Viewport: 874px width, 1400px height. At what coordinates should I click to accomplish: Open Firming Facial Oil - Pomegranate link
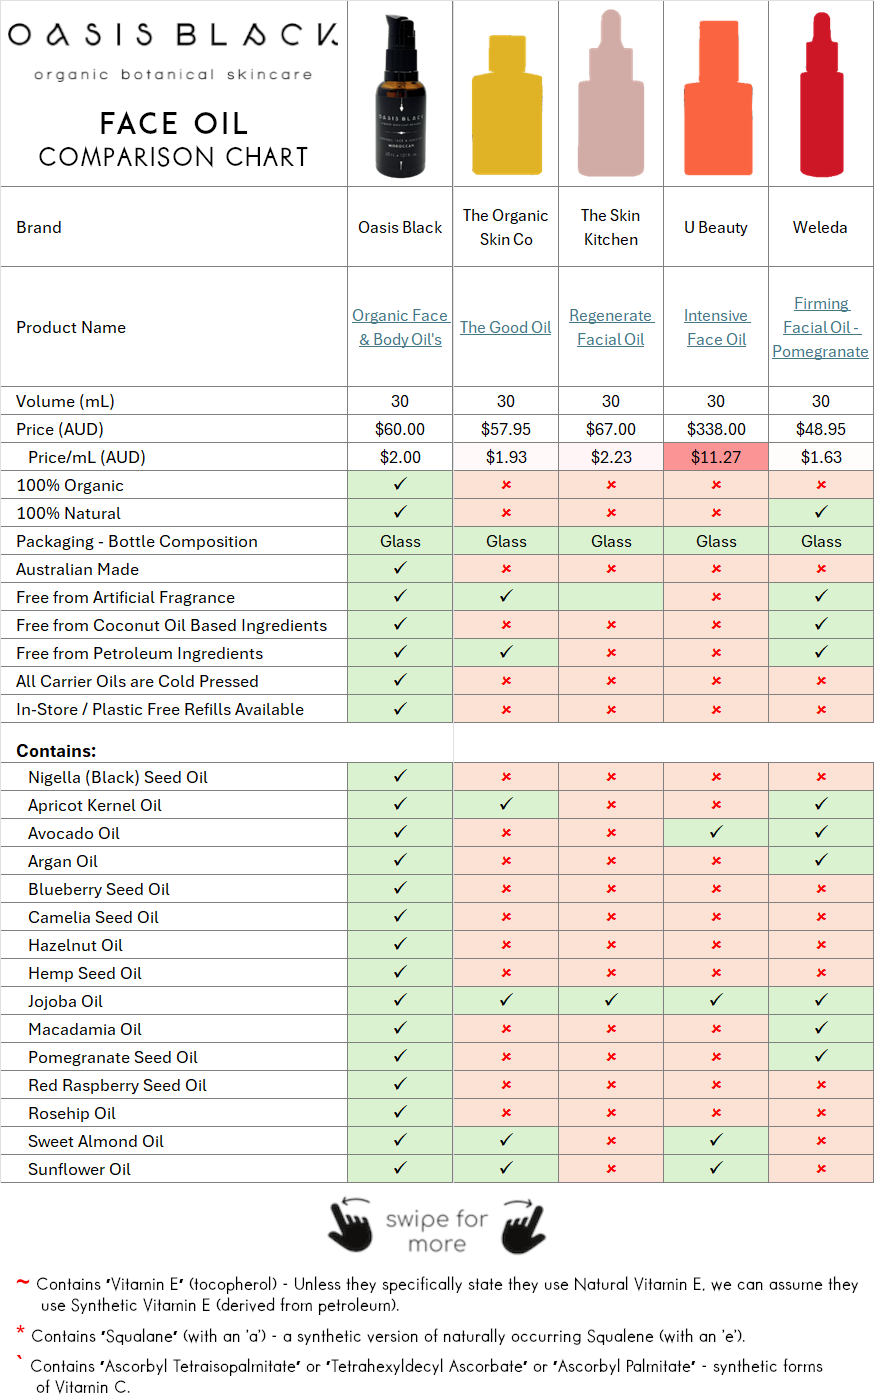[821, 327]
